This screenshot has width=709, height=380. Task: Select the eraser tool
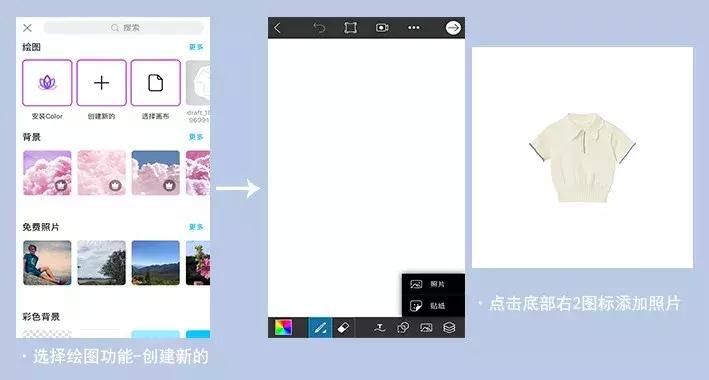[344, 328]
